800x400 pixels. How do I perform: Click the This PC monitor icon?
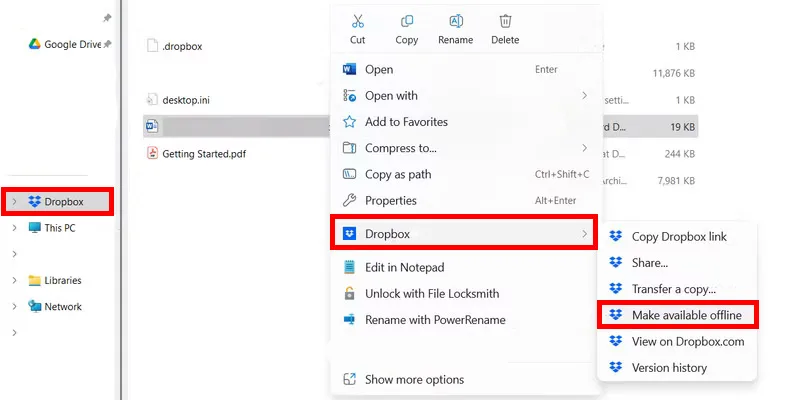[x=35, y=228]
